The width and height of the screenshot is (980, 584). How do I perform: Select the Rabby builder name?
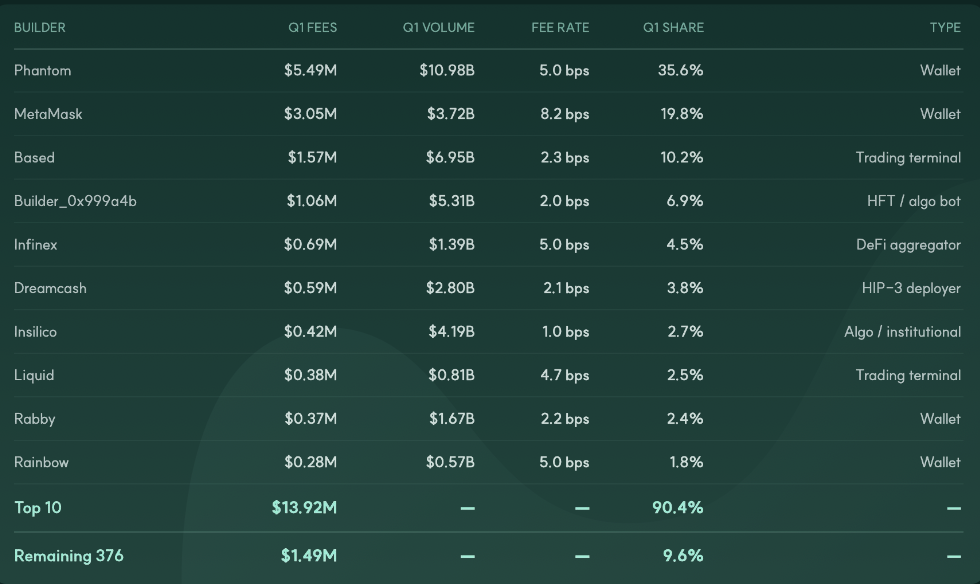[34, 419]
